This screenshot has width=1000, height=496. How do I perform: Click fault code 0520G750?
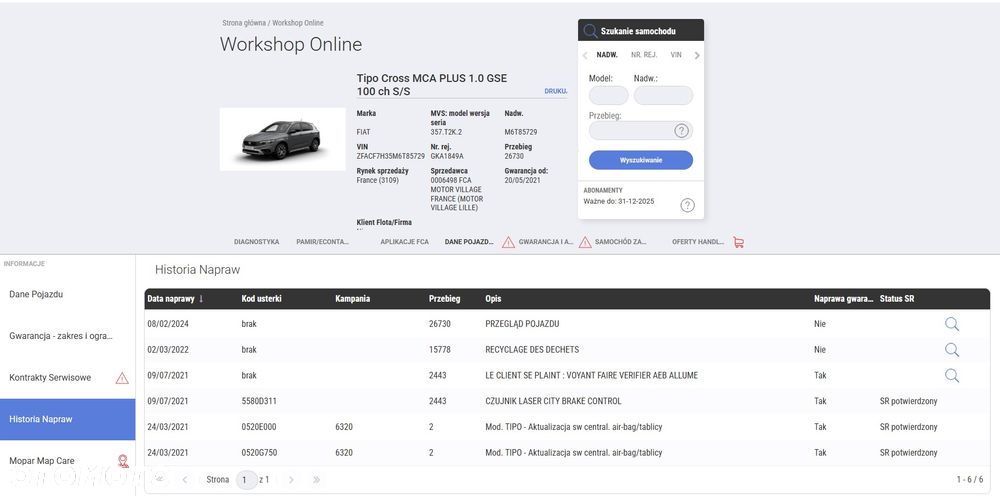pos(259,453)
